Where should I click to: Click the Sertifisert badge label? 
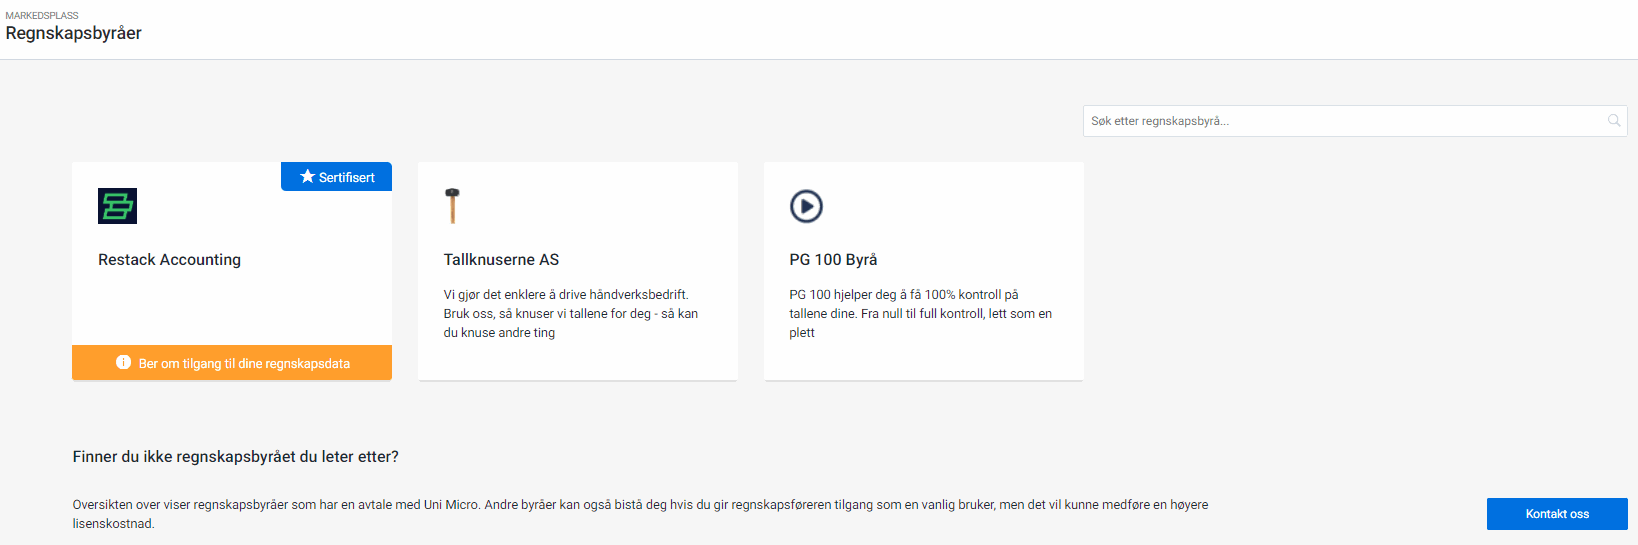346,178
